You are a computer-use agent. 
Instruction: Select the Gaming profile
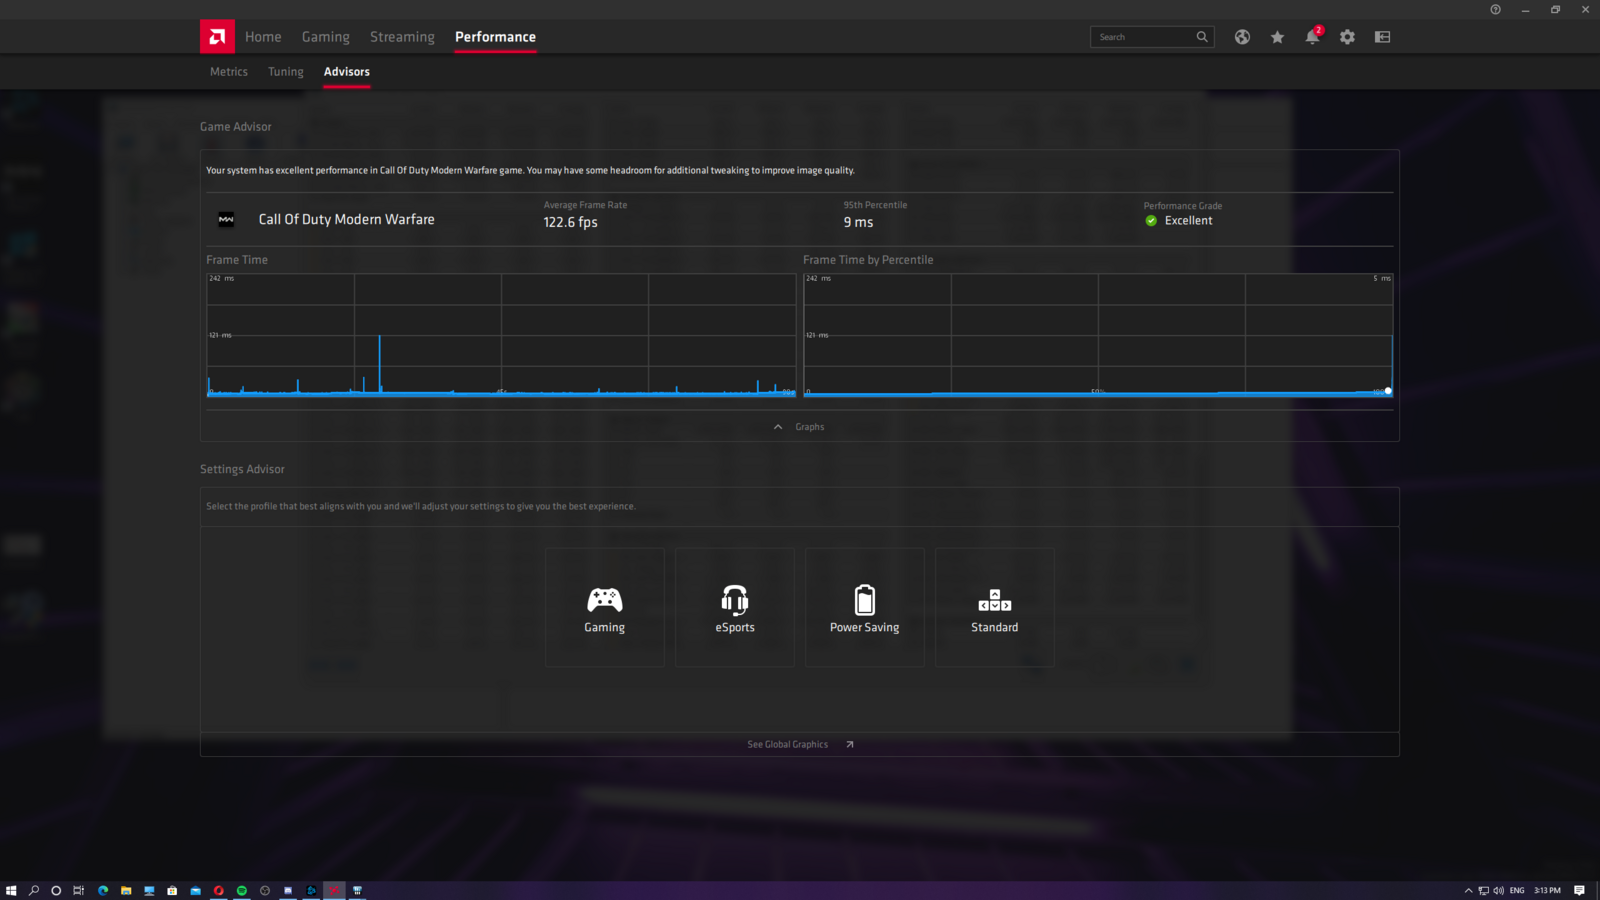coord(605,607)
